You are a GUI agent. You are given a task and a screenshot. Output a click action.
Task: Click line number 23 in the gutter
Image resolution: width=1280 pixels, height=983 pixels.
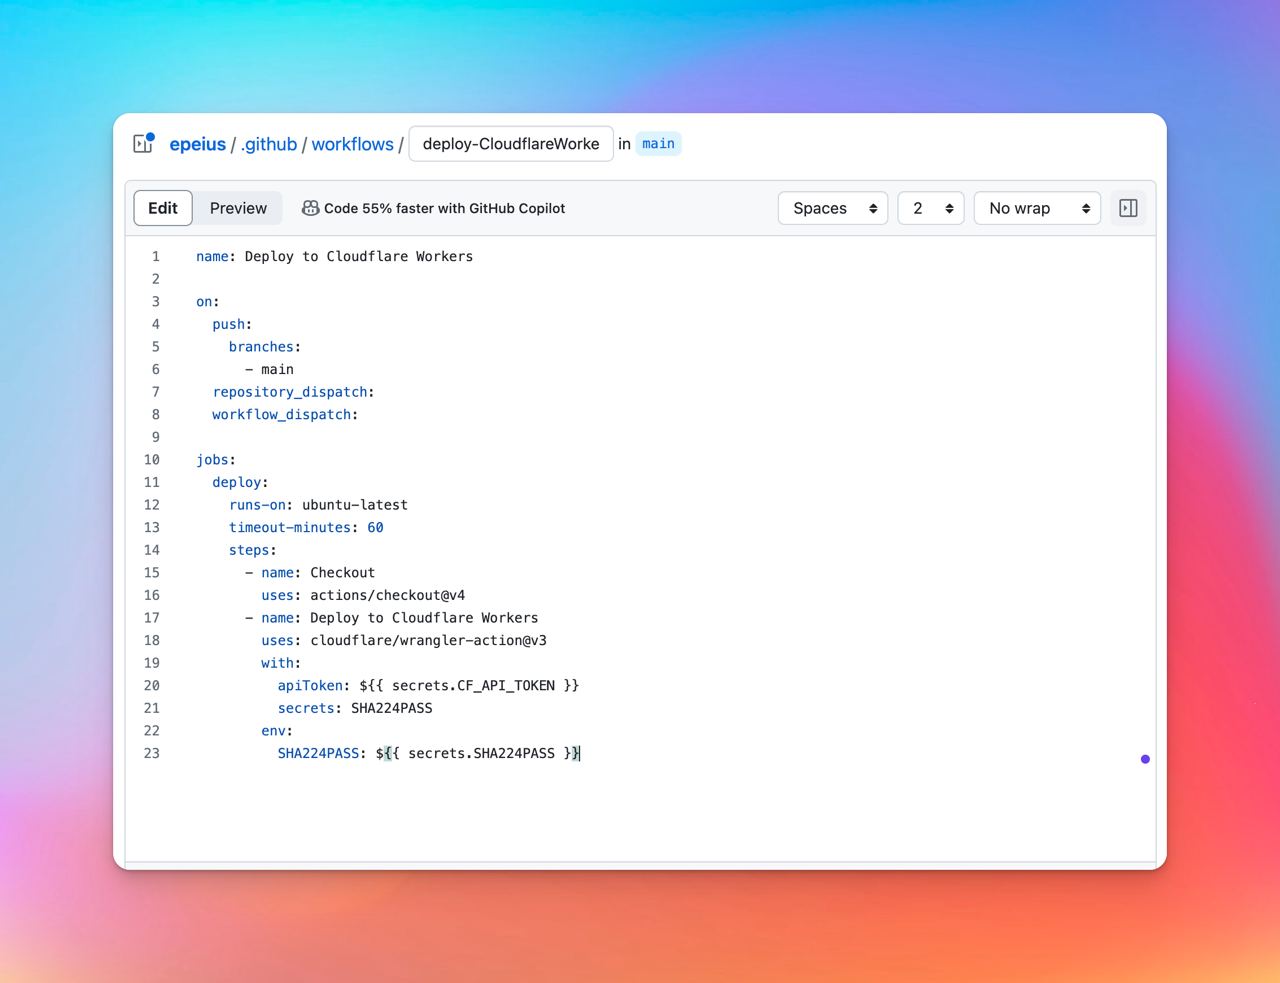[x=151, y=753]
